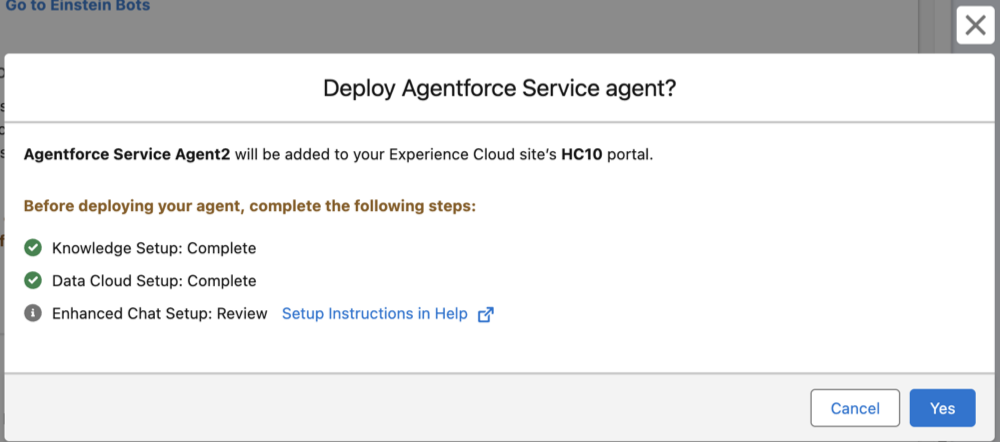Click the Yes button to deploy the agent
The image size is (1000, 442).
(x=942, y=408)
